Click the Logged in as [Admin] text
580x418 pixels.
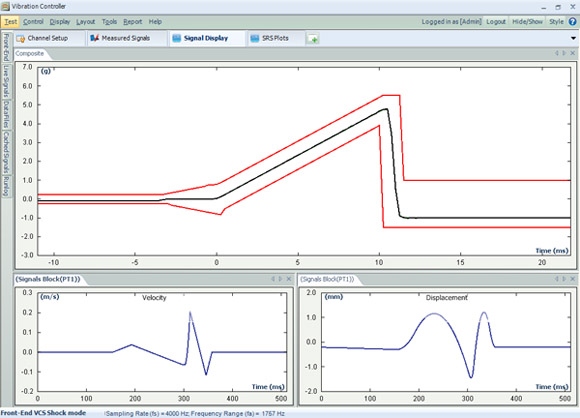click(451, 22)
